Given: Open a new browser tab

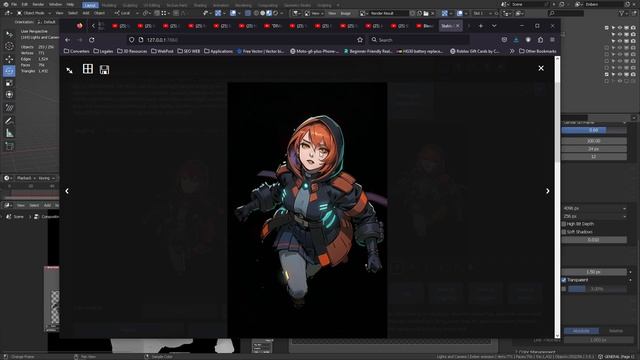Looking at the screenshot, I should point(481,26).
